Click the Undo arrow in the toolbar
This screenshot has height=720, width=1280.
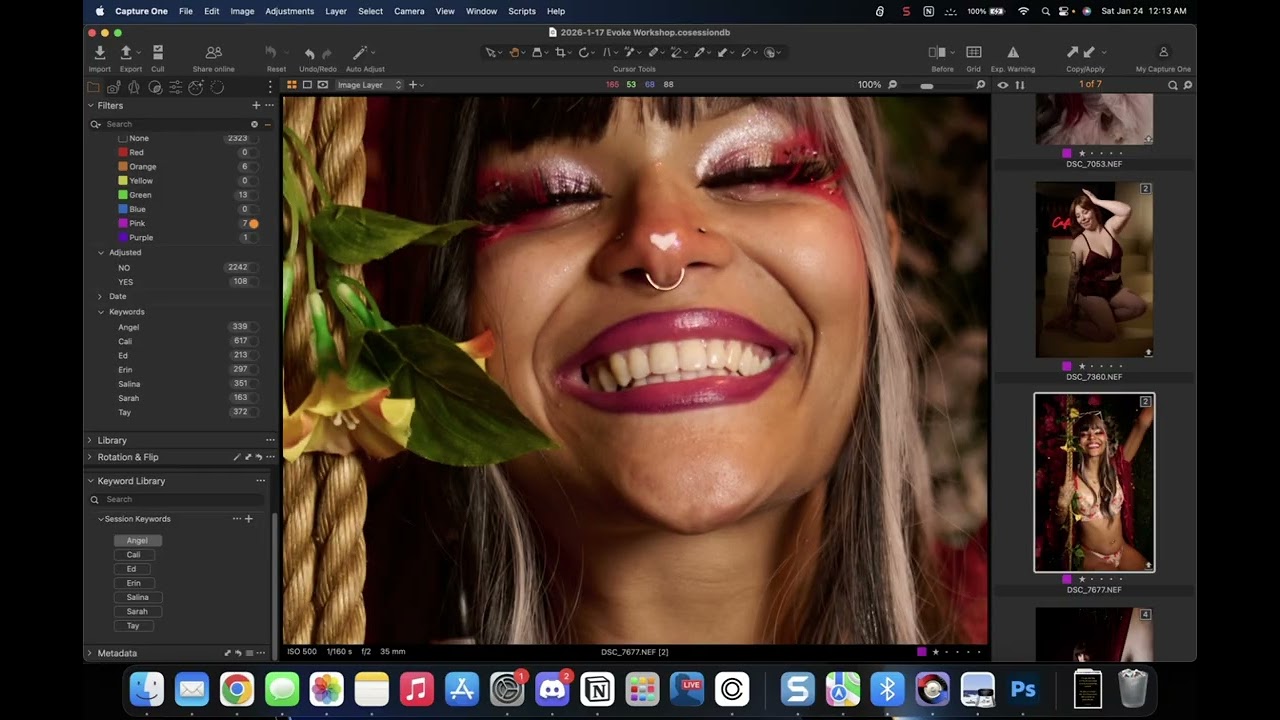(309, 53)
